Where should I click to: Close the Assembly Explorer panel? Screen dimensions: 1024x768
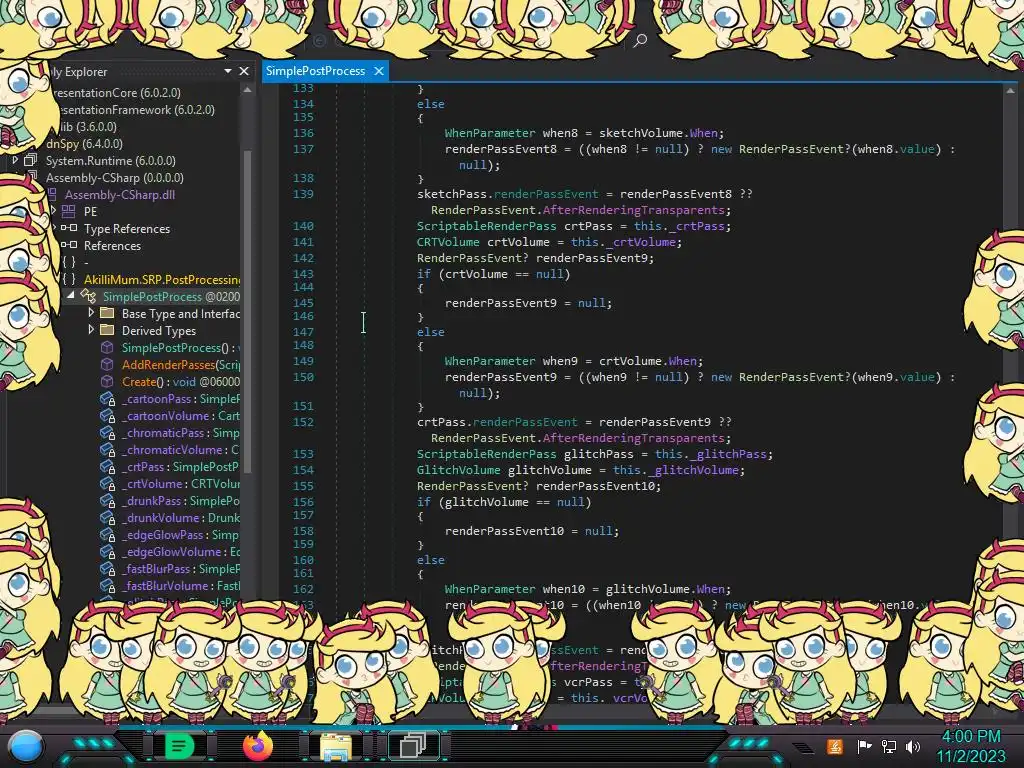[x=244, y=71]
